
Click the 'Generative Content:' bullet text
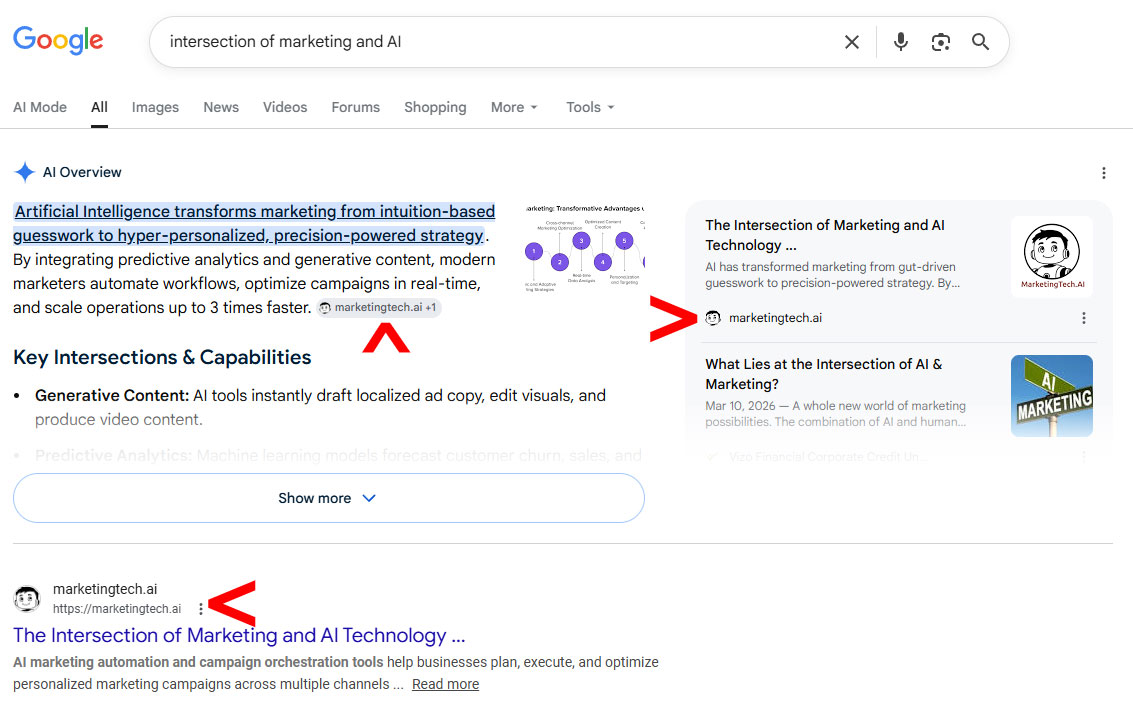tap(112, 395)
